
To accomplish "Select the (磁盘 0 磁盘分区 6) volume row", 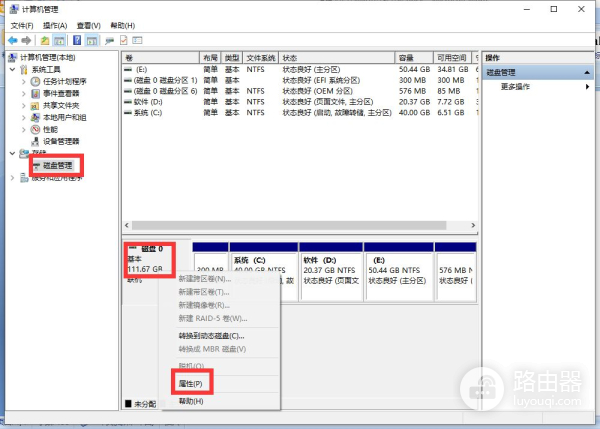I will (300, 91).
